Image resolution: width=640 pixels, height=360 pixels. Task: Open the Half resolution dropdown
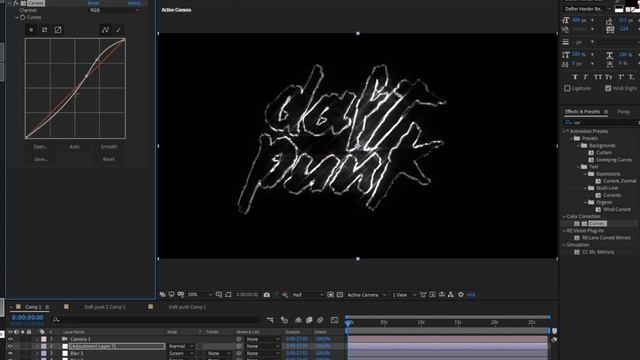pos(308,295)
